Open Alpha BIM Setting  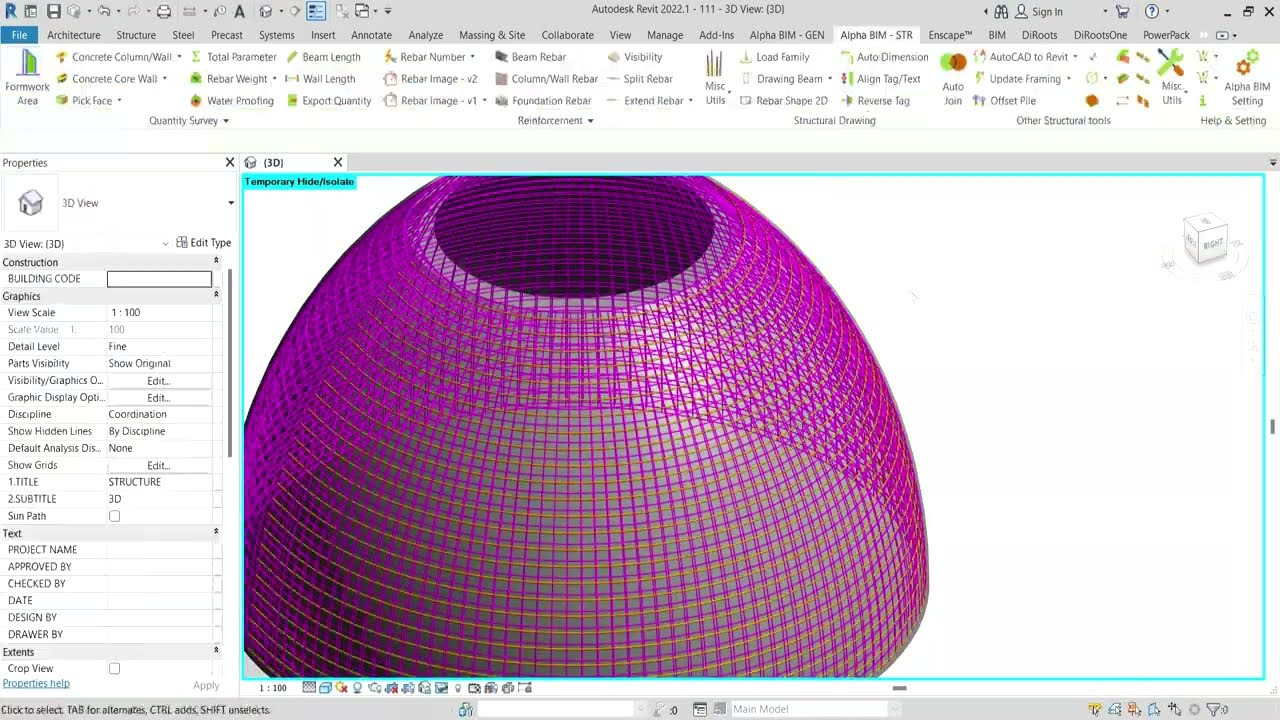(1247, 80)
